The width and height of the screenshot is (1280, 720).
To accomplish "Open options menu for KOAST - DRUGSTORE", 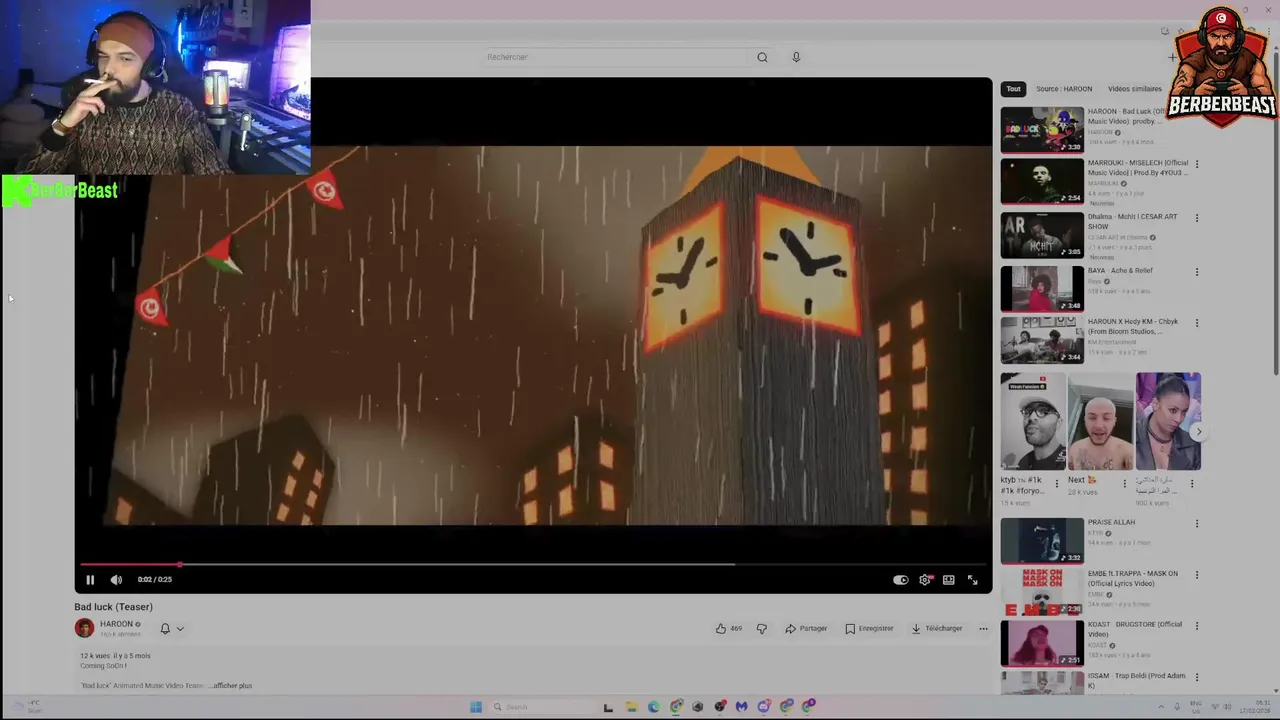I will pos(1197,626).
